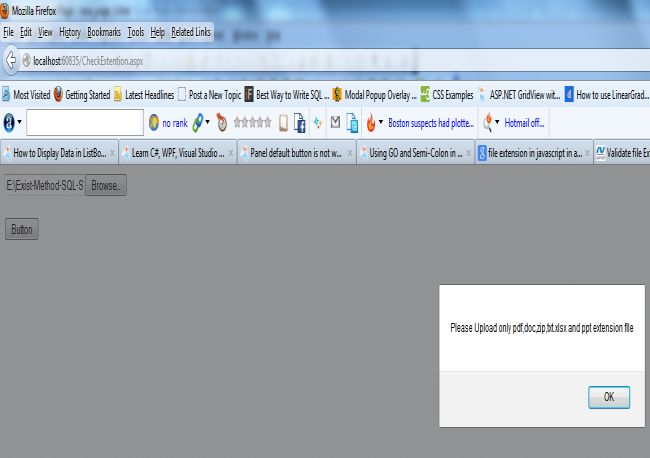Click the red Wayback clock icon
Viewport: 650px width, 458px height.
222,123
